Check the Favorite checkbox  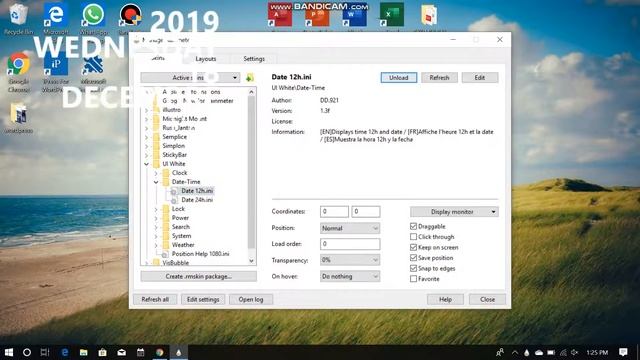coord(413,279)
